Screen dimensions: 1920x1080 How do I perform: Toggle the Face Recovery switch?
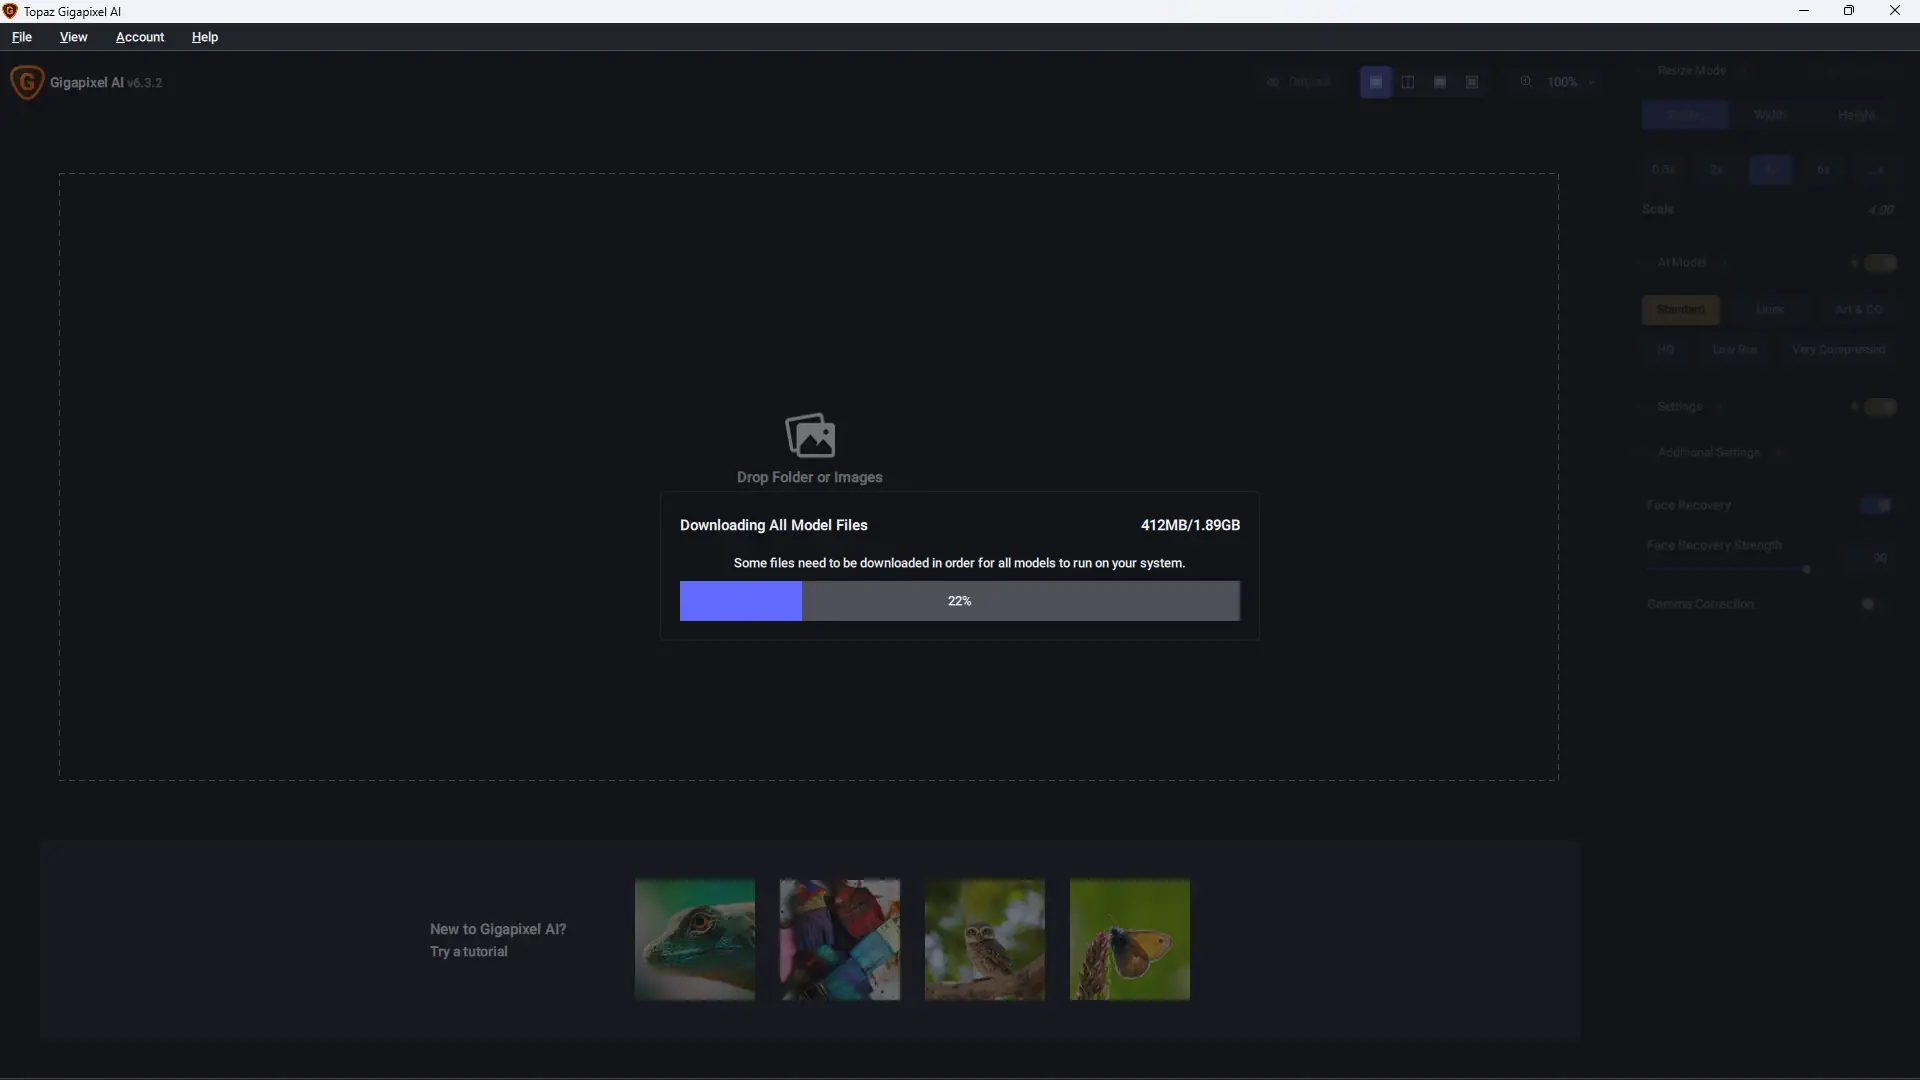pos(1877,505)
